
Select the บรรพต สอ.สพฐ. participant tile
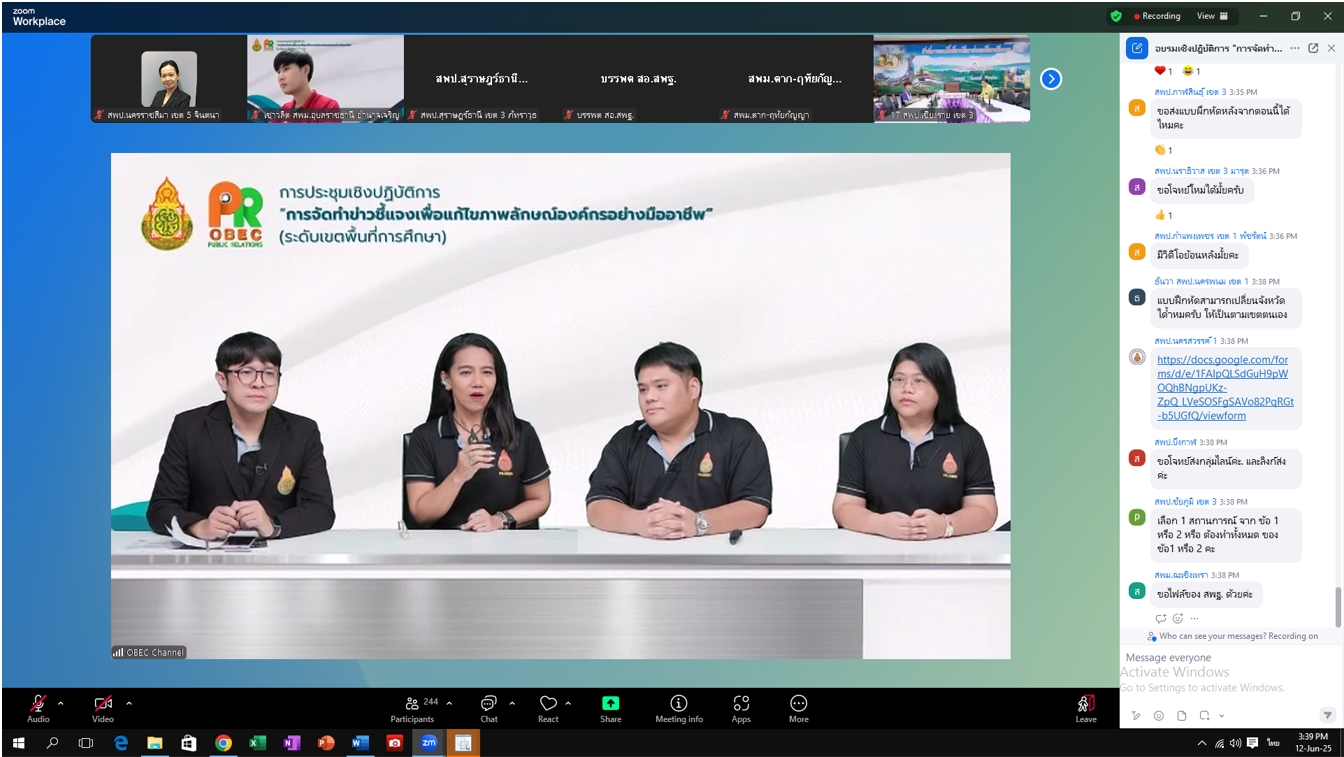coord(638,79)
